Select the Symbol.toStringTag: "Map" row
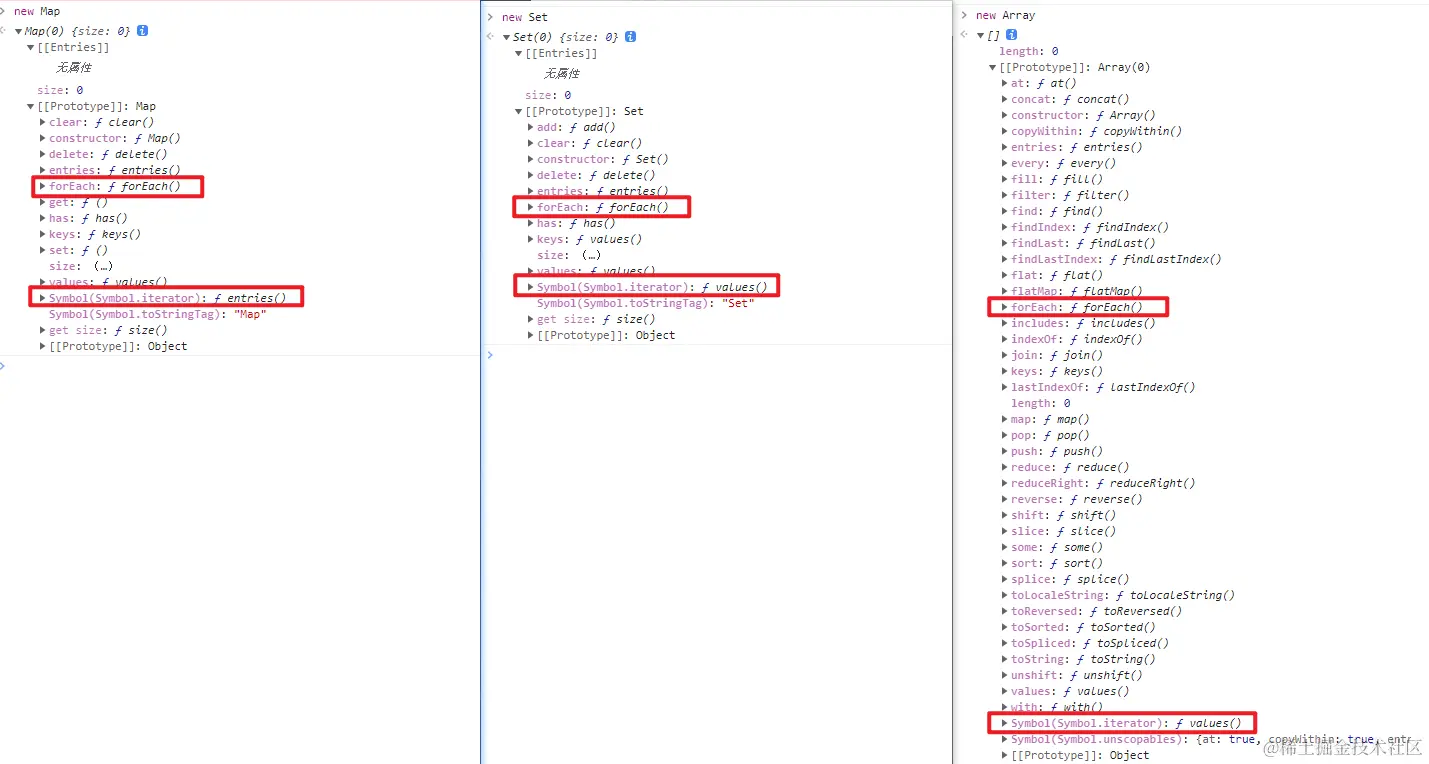 (x=157, y=314)
